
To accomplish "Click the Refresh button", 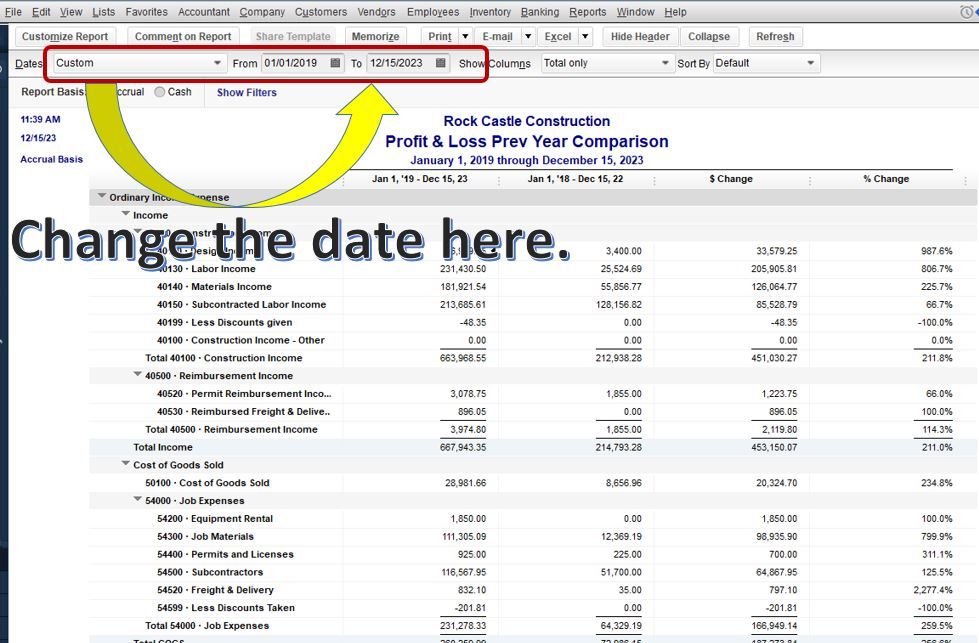I will tap(775, 37).
